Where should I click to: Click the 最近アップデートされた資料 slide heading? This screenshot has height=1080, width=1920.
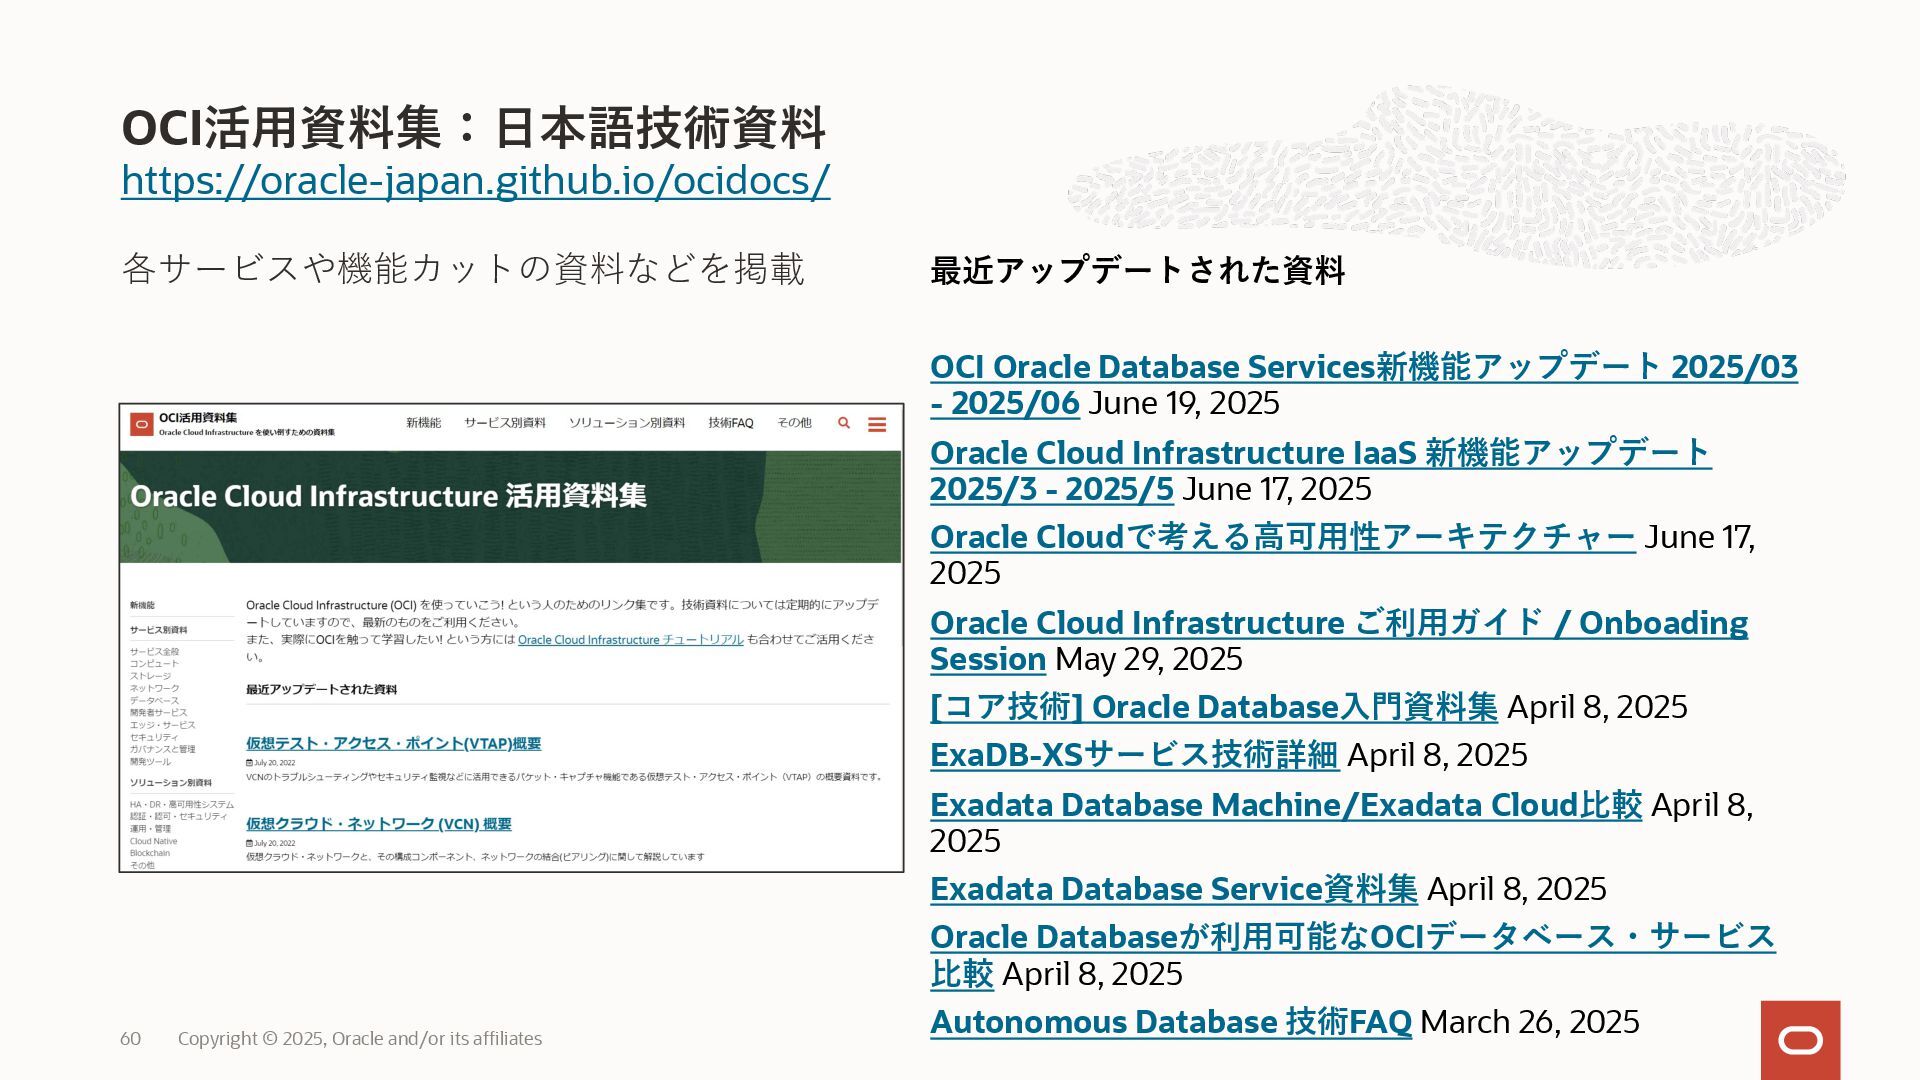pos(1137,270)
